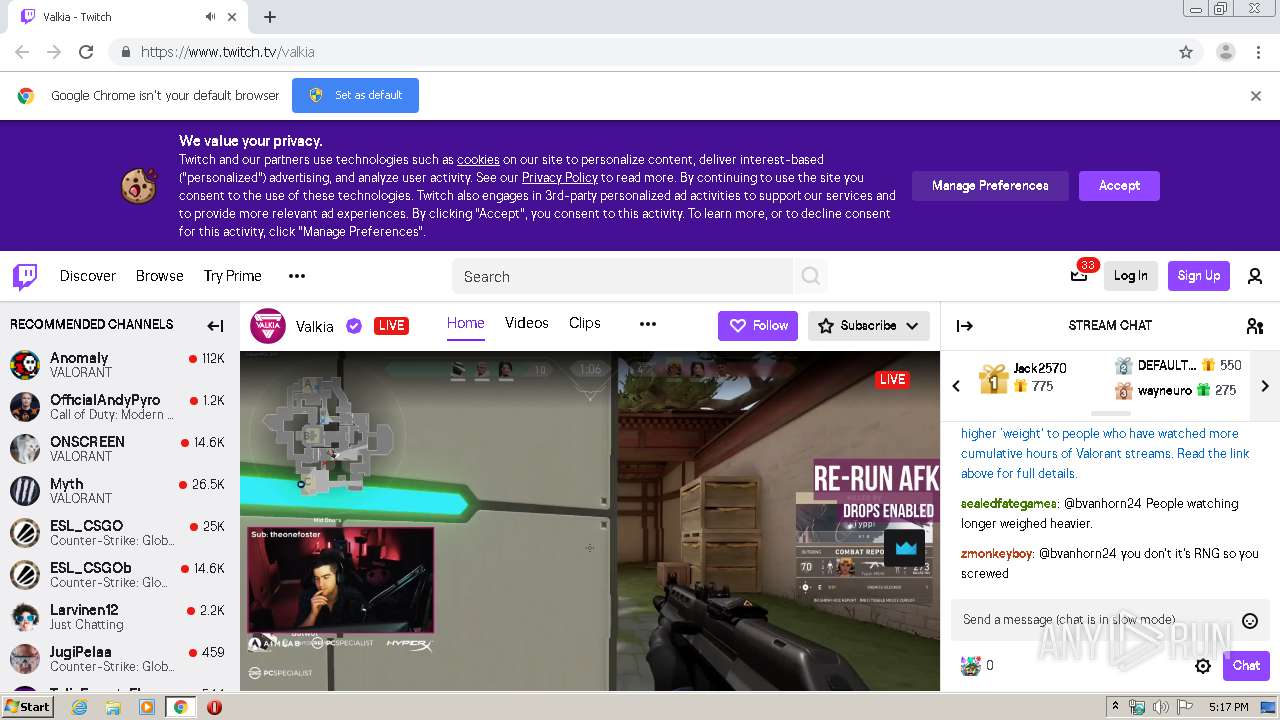
Task: Click the Sign Up button
Action: click(x=1199, y=276)
